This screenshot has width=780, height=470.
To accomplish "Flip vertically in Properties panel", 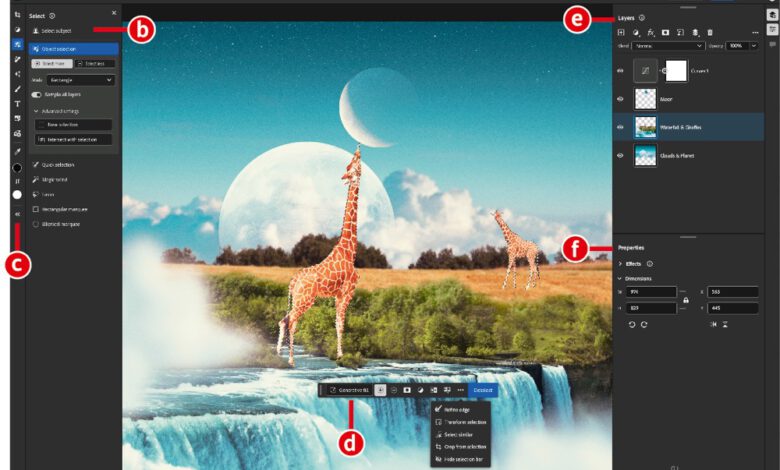I will pyautogui.click(x=725, y=324).
